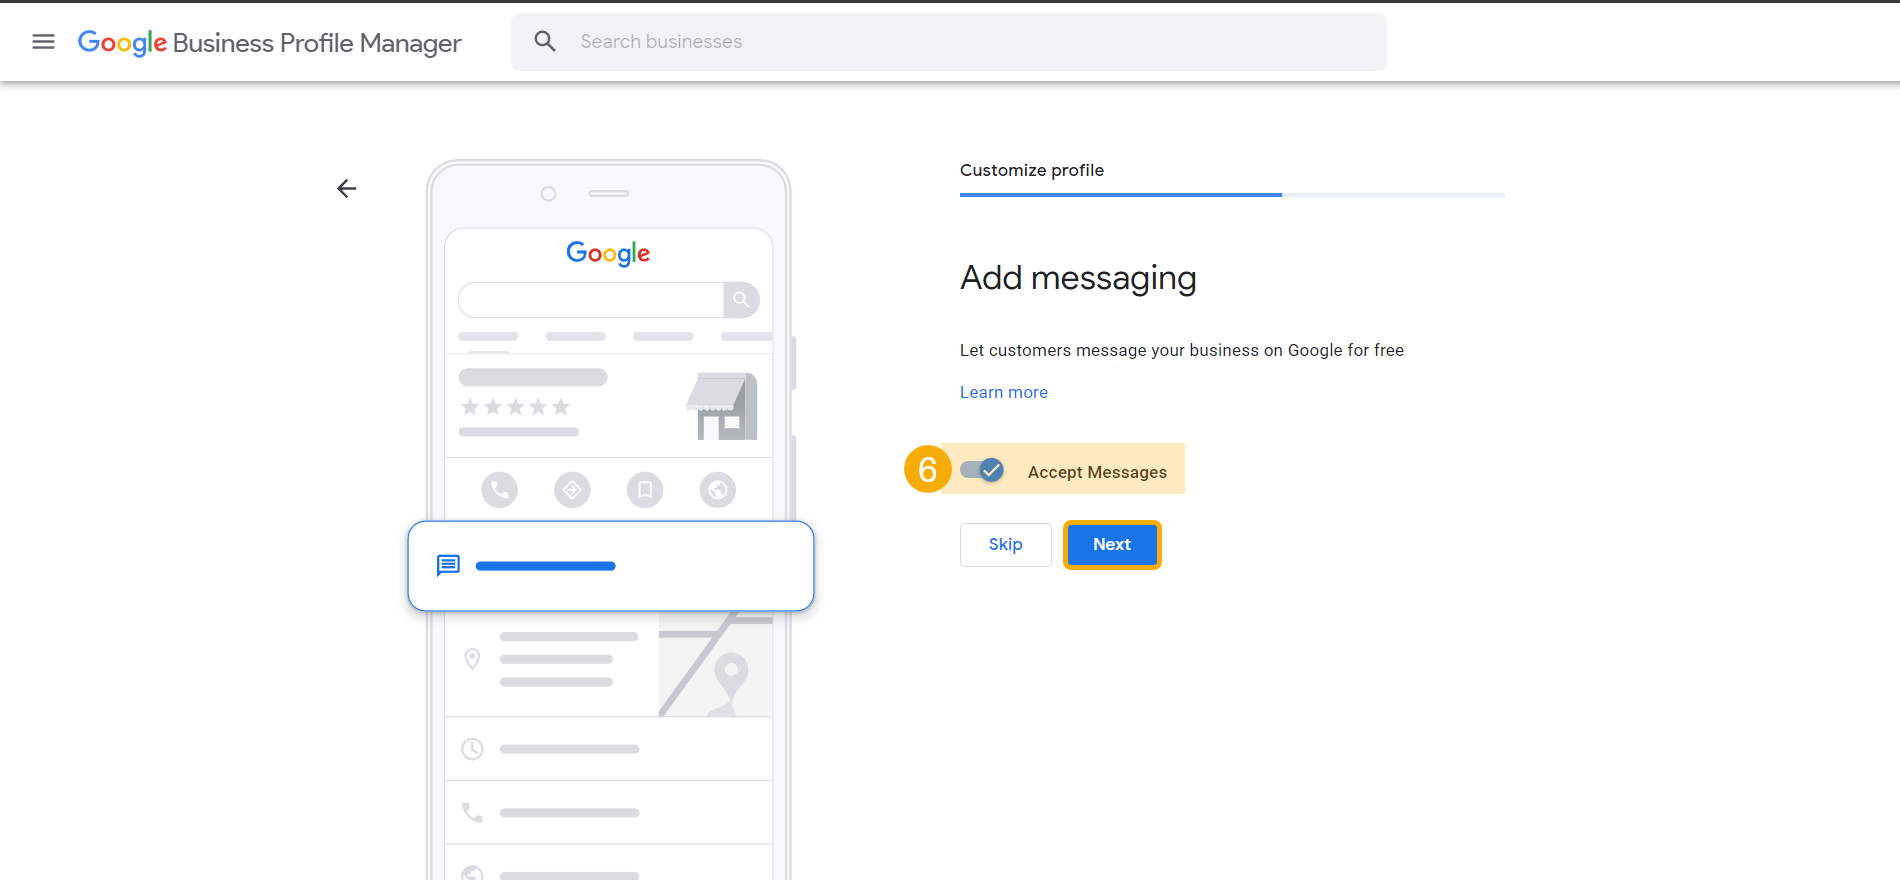Image resolution: width=1900 pixels, height=880 pixels.
Task: Click the Customize profile step label
Action: tap(1032, 170)
